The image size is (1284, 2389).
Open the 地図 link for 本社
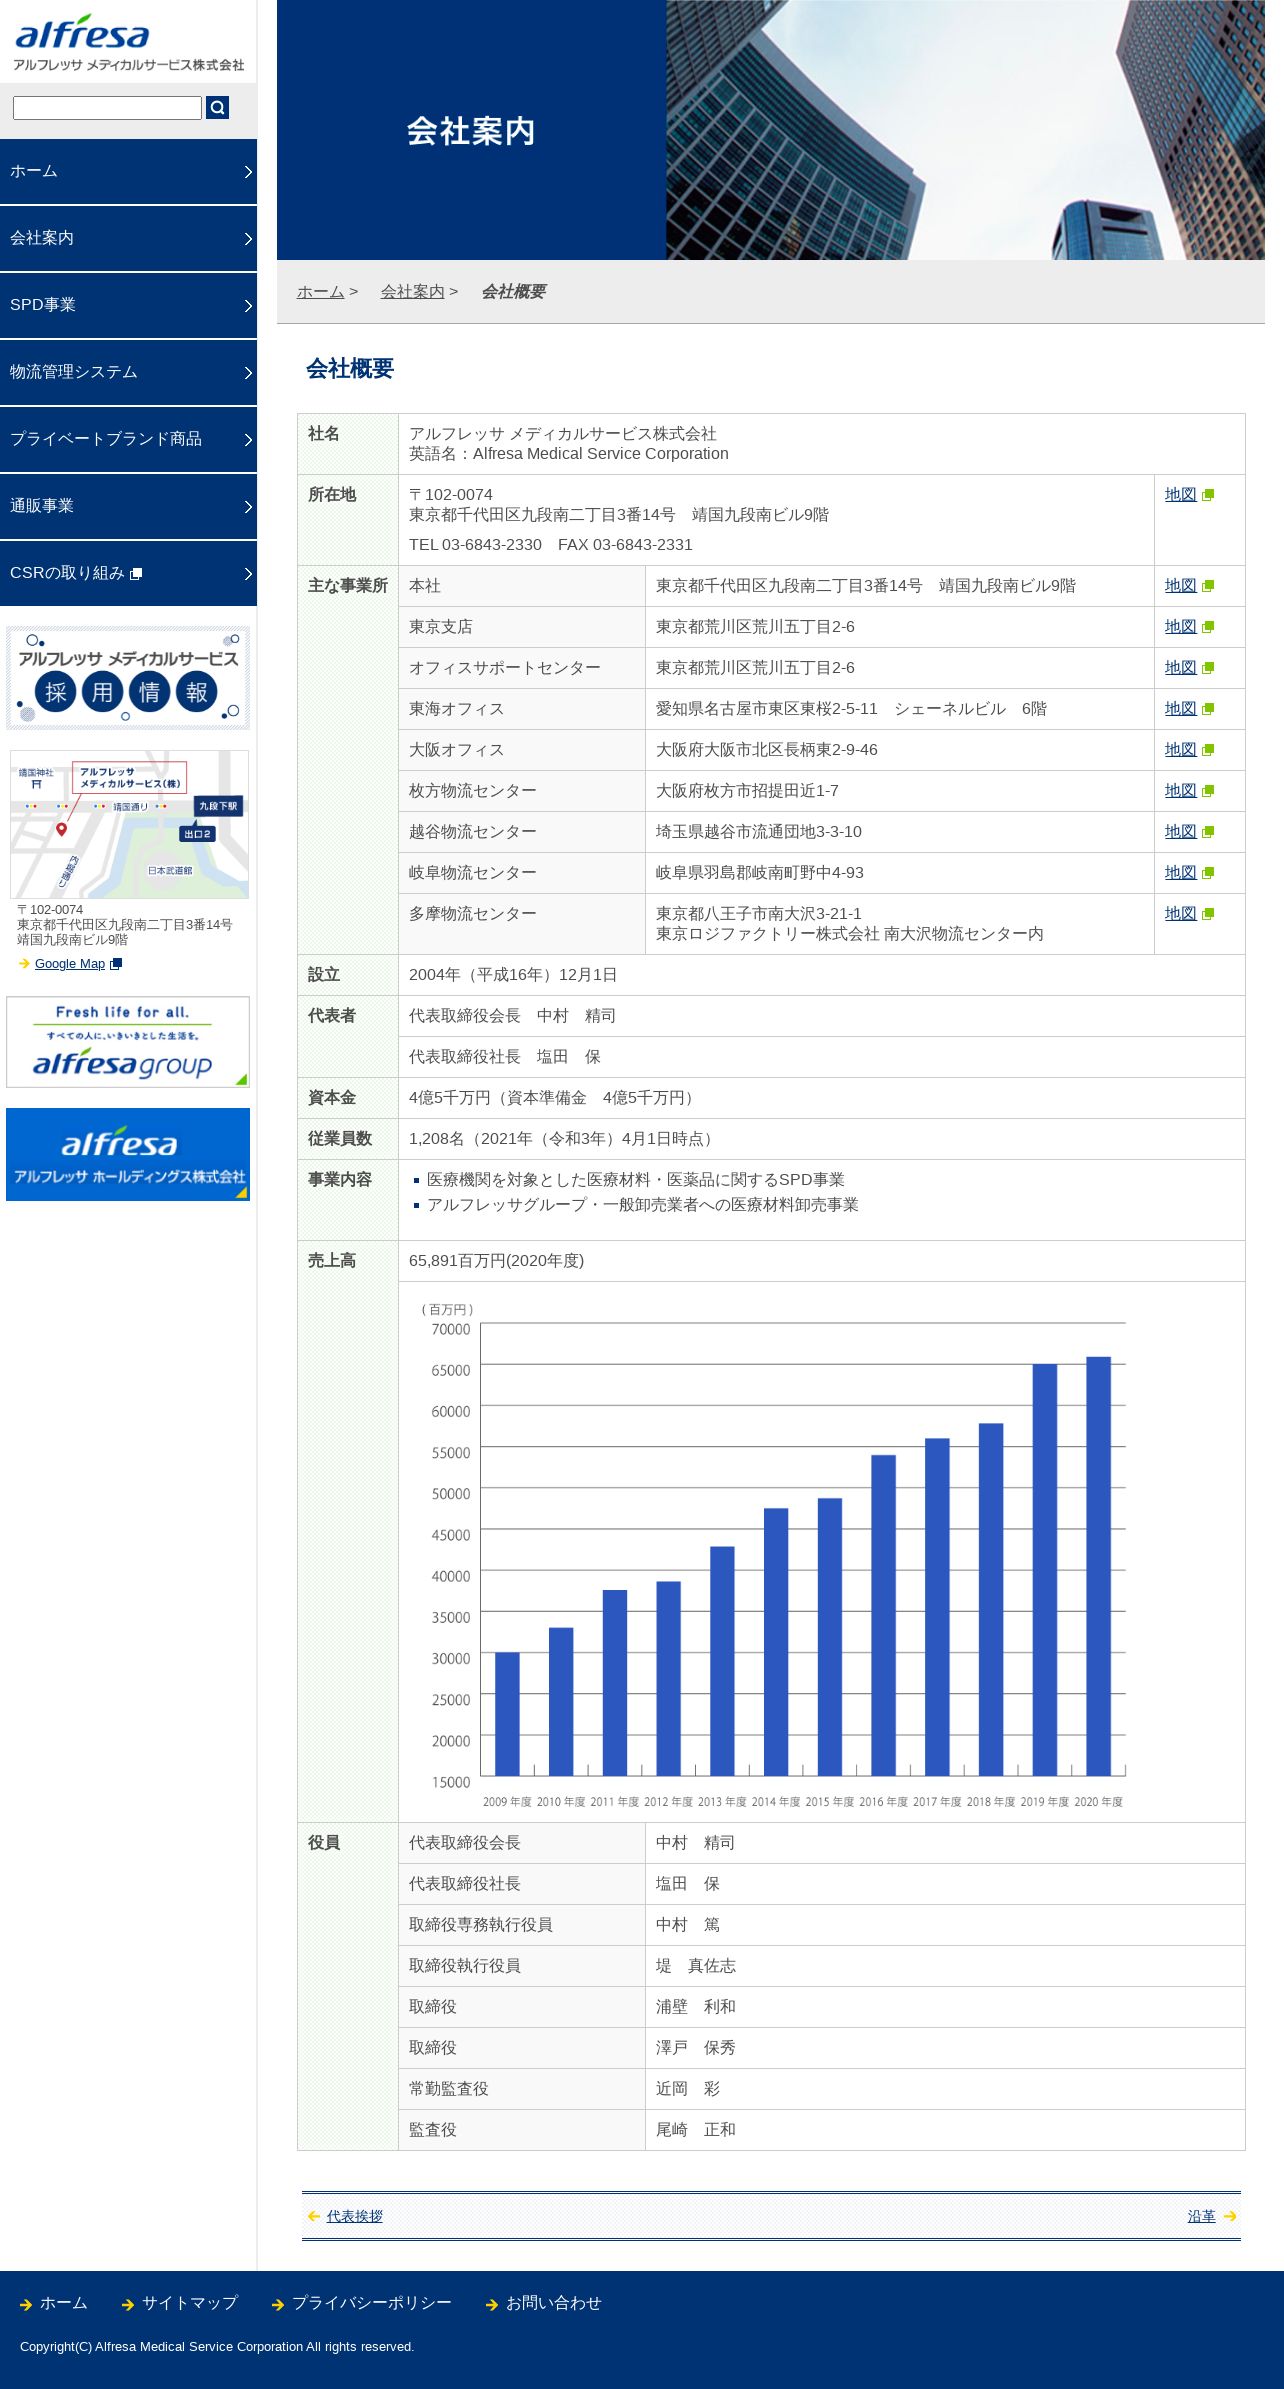1180,586
